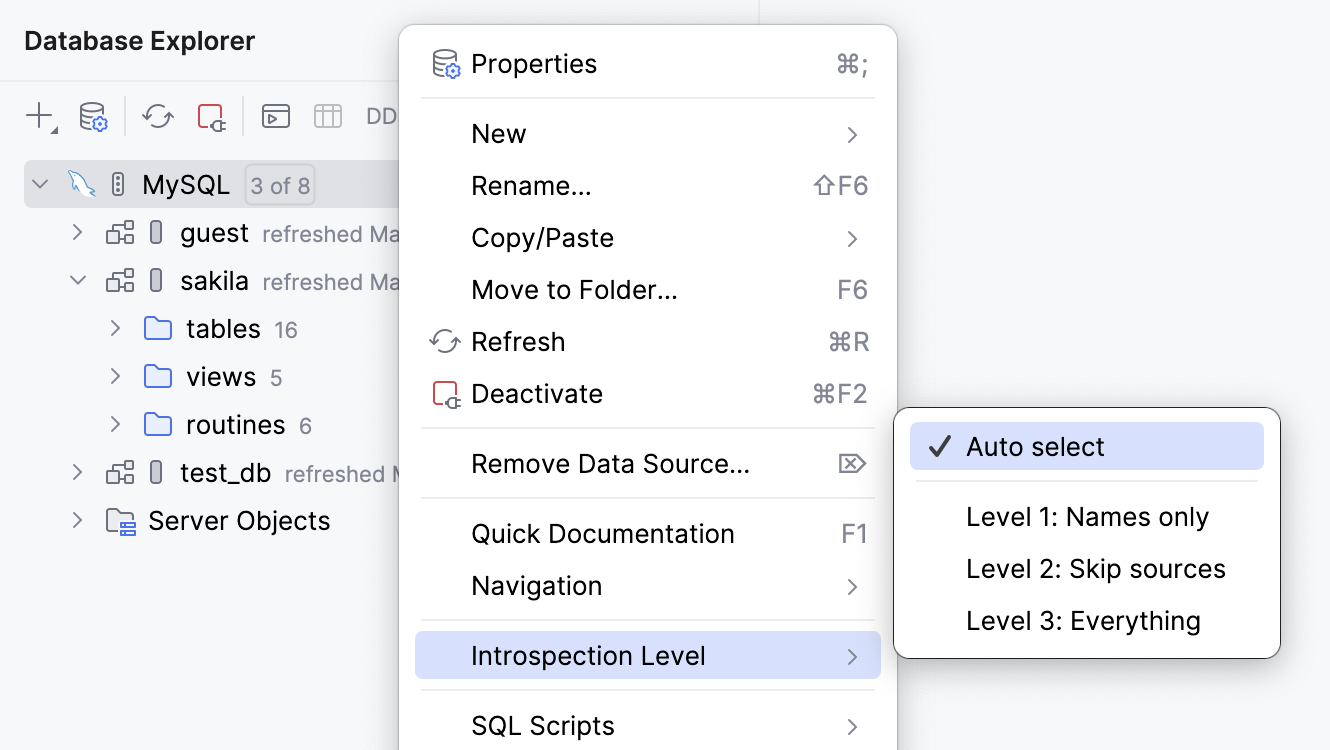
Task: Open the query console toolbar icon
Action: click(276, 116)
